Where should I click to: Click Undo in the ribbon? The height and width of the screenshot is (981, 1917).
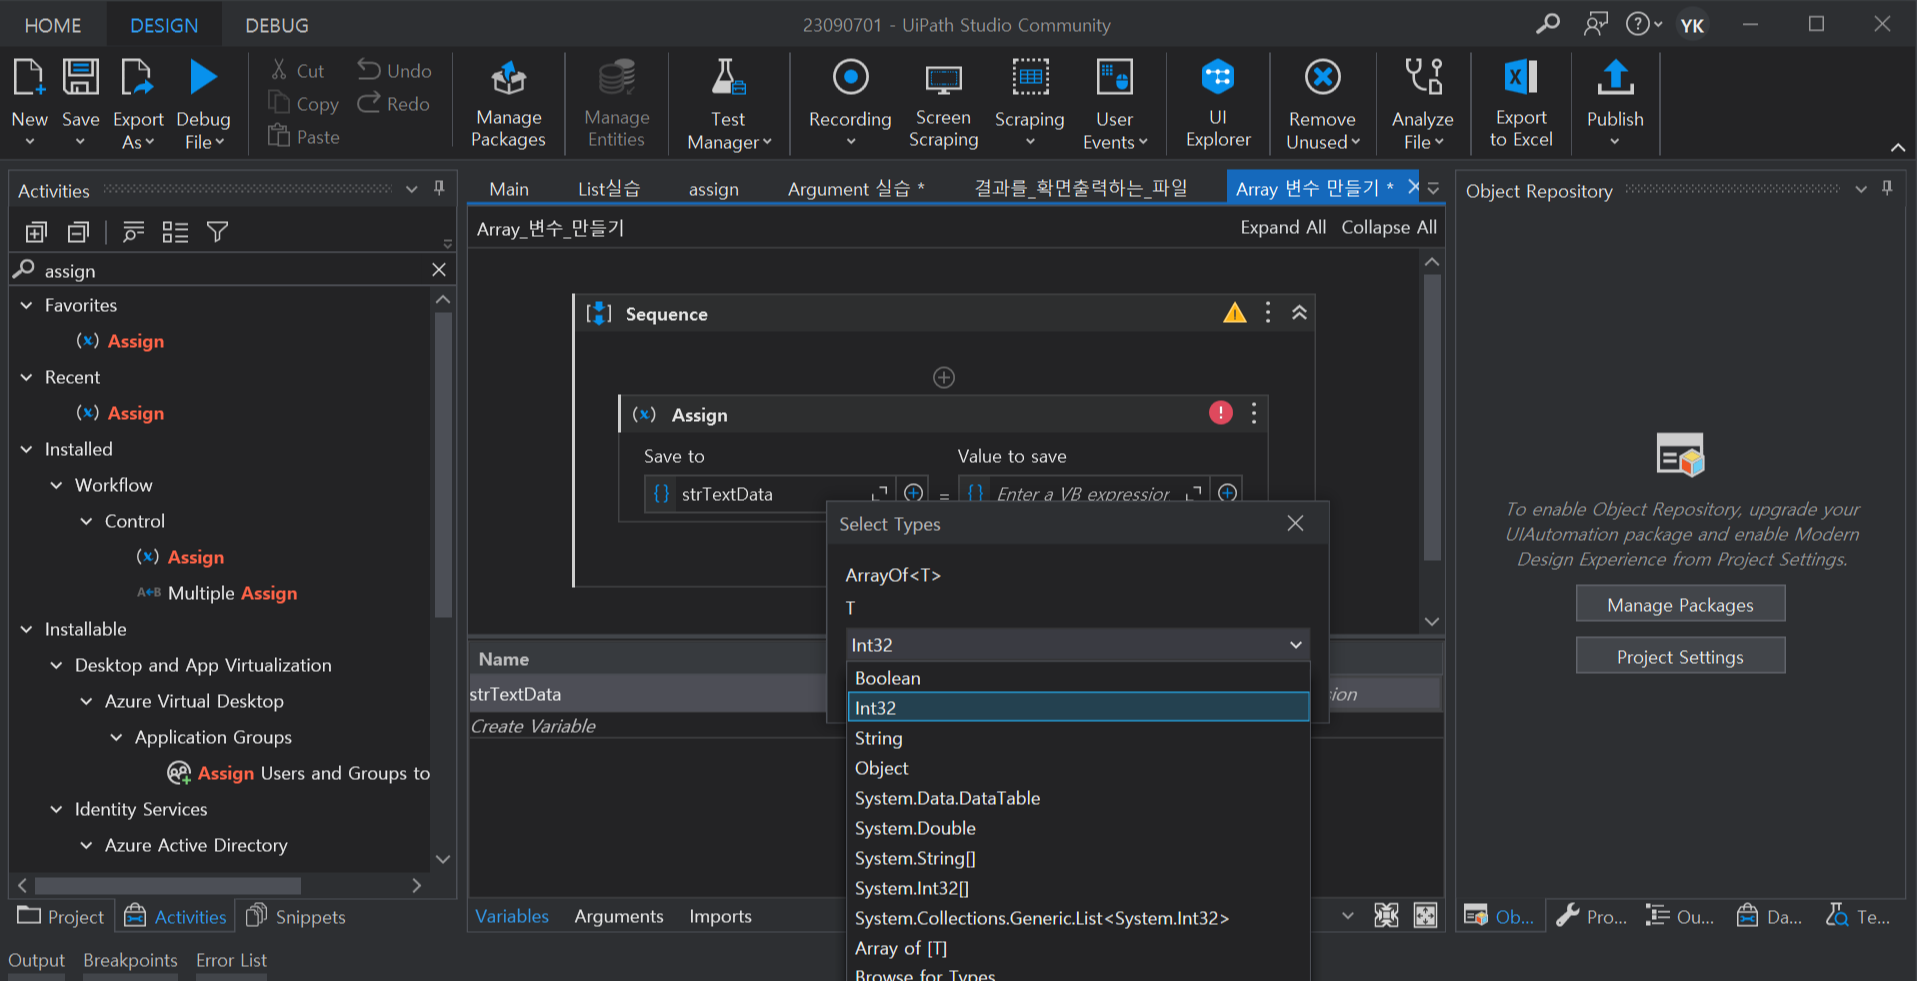(x=394, y=71)
